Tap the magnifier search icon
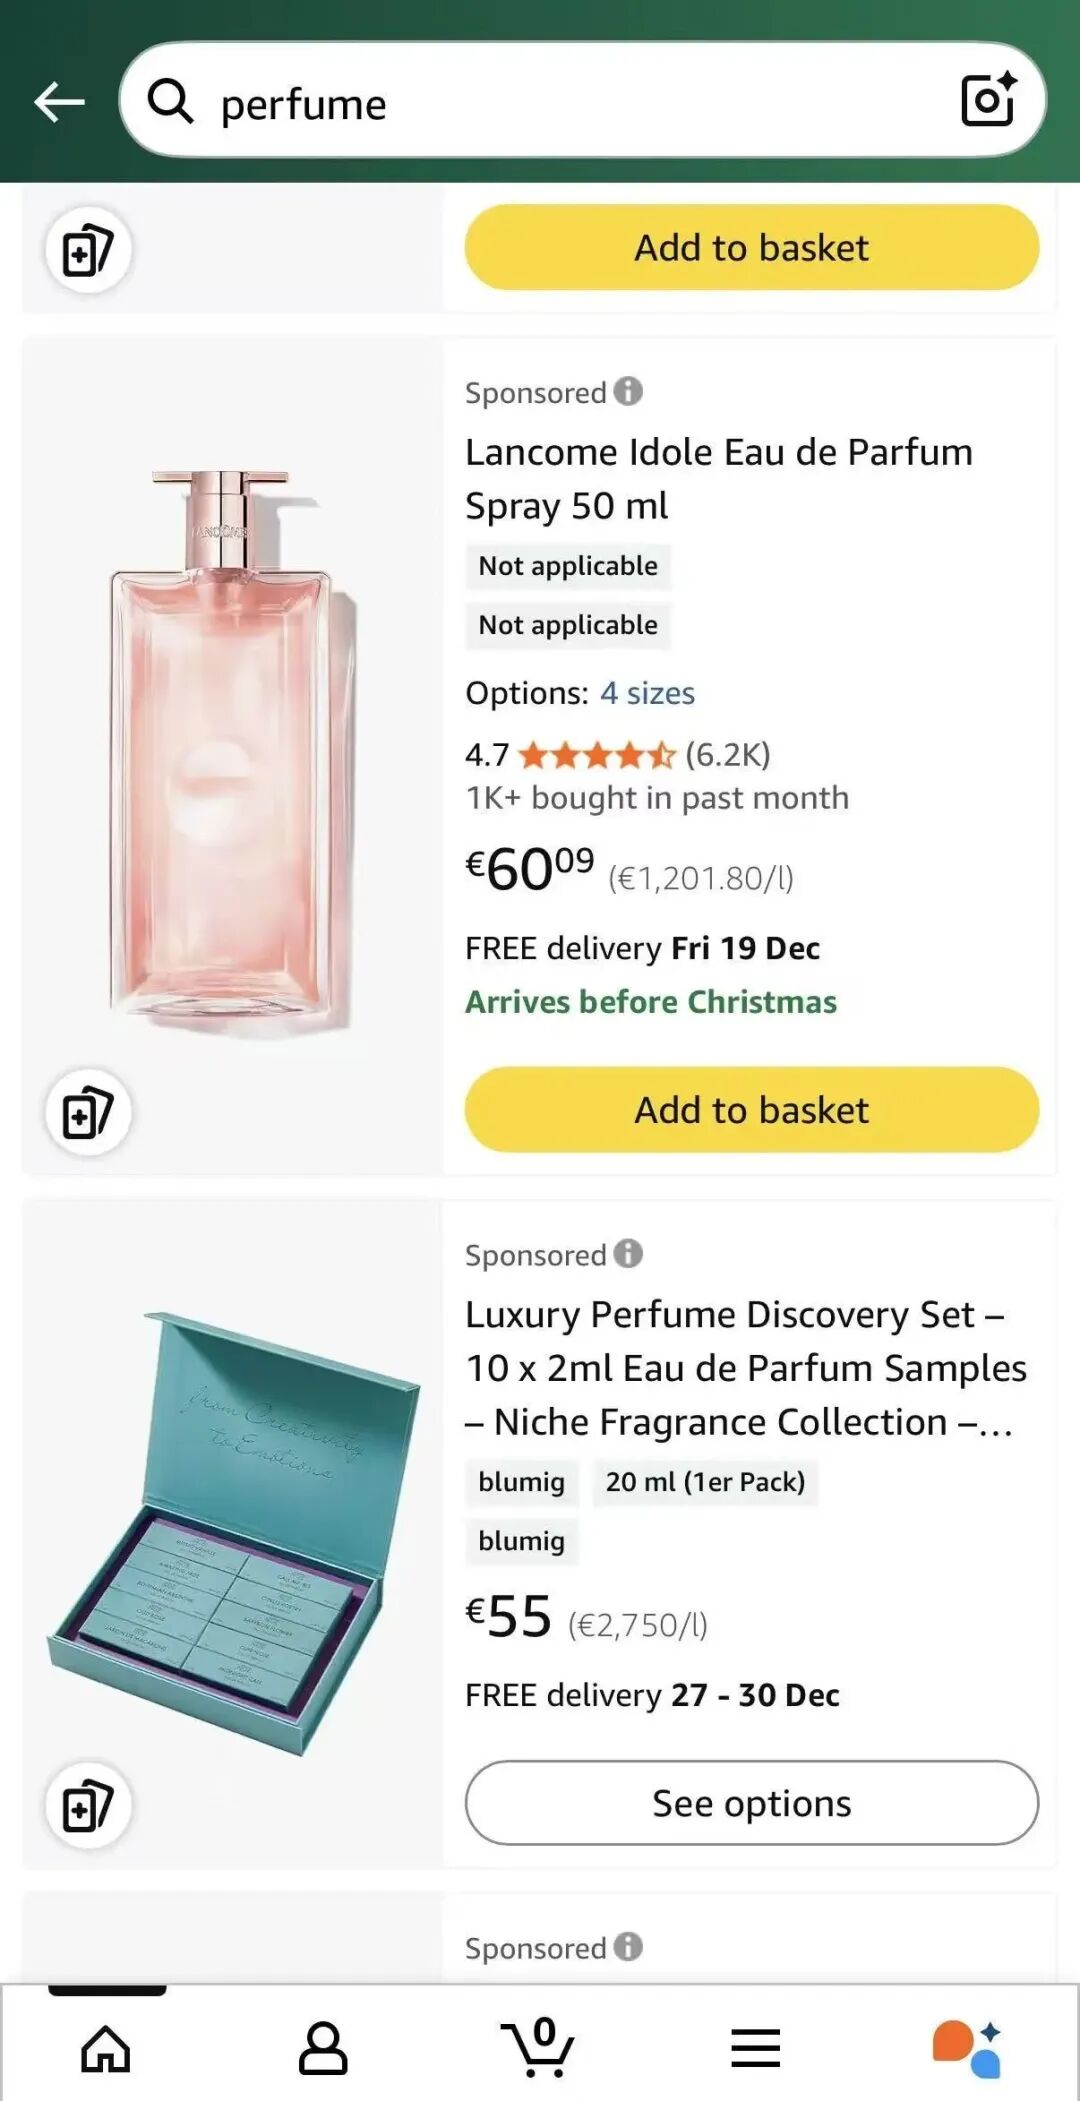1080x2101 pixels. point(170,102)
